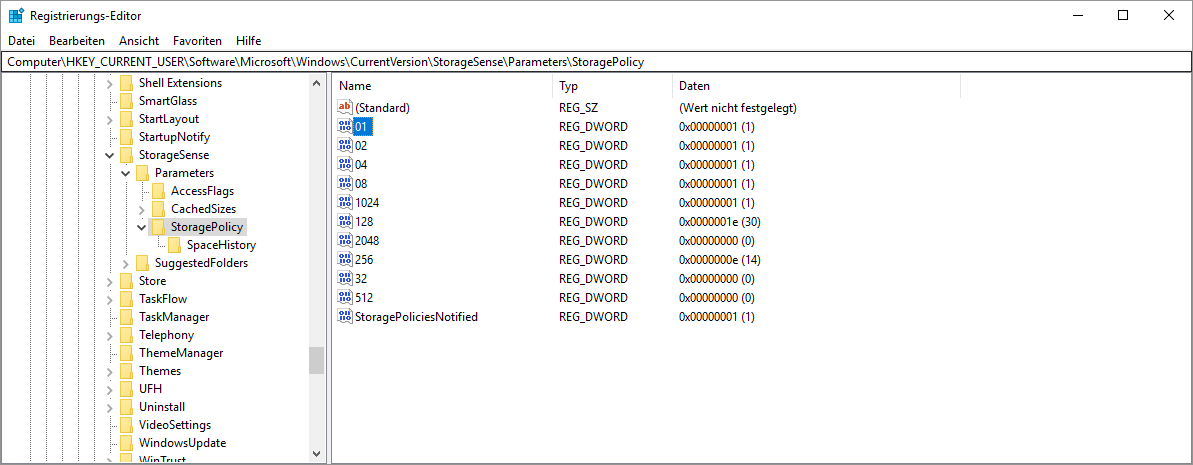Image resolution: width=1193 pixels, height=465 pixels.
Task: Open the Datei menu
Action: click(21, 41)
